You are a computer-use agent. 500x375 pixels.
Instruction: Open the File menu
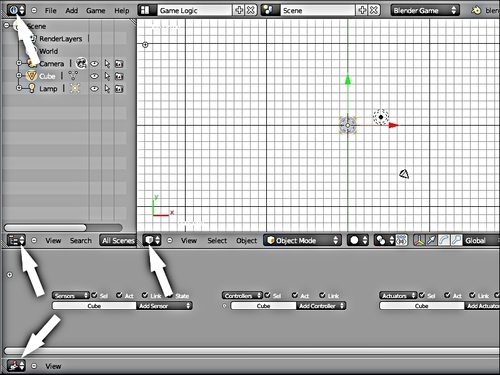click(x=51, y=11)
